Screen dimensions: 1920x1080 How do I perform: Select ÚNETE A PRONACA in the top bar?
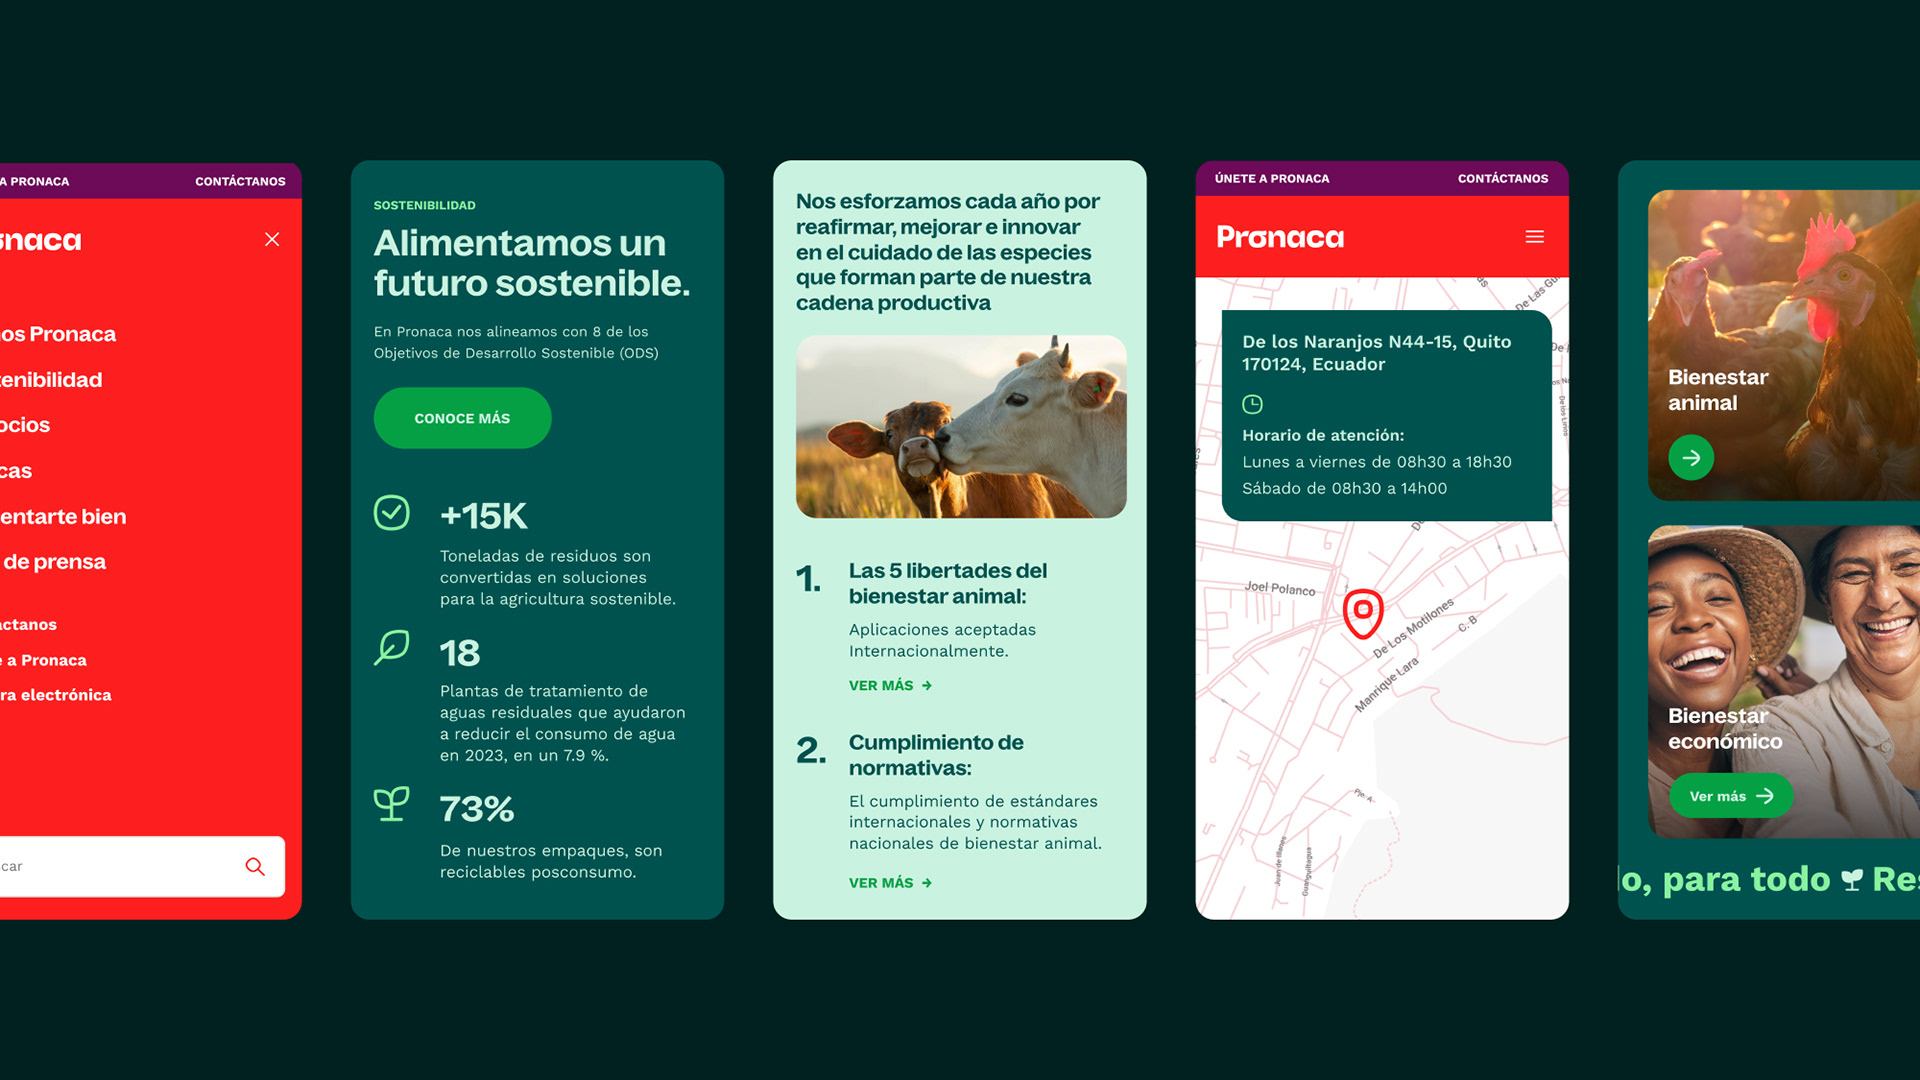pos(1272,178)
